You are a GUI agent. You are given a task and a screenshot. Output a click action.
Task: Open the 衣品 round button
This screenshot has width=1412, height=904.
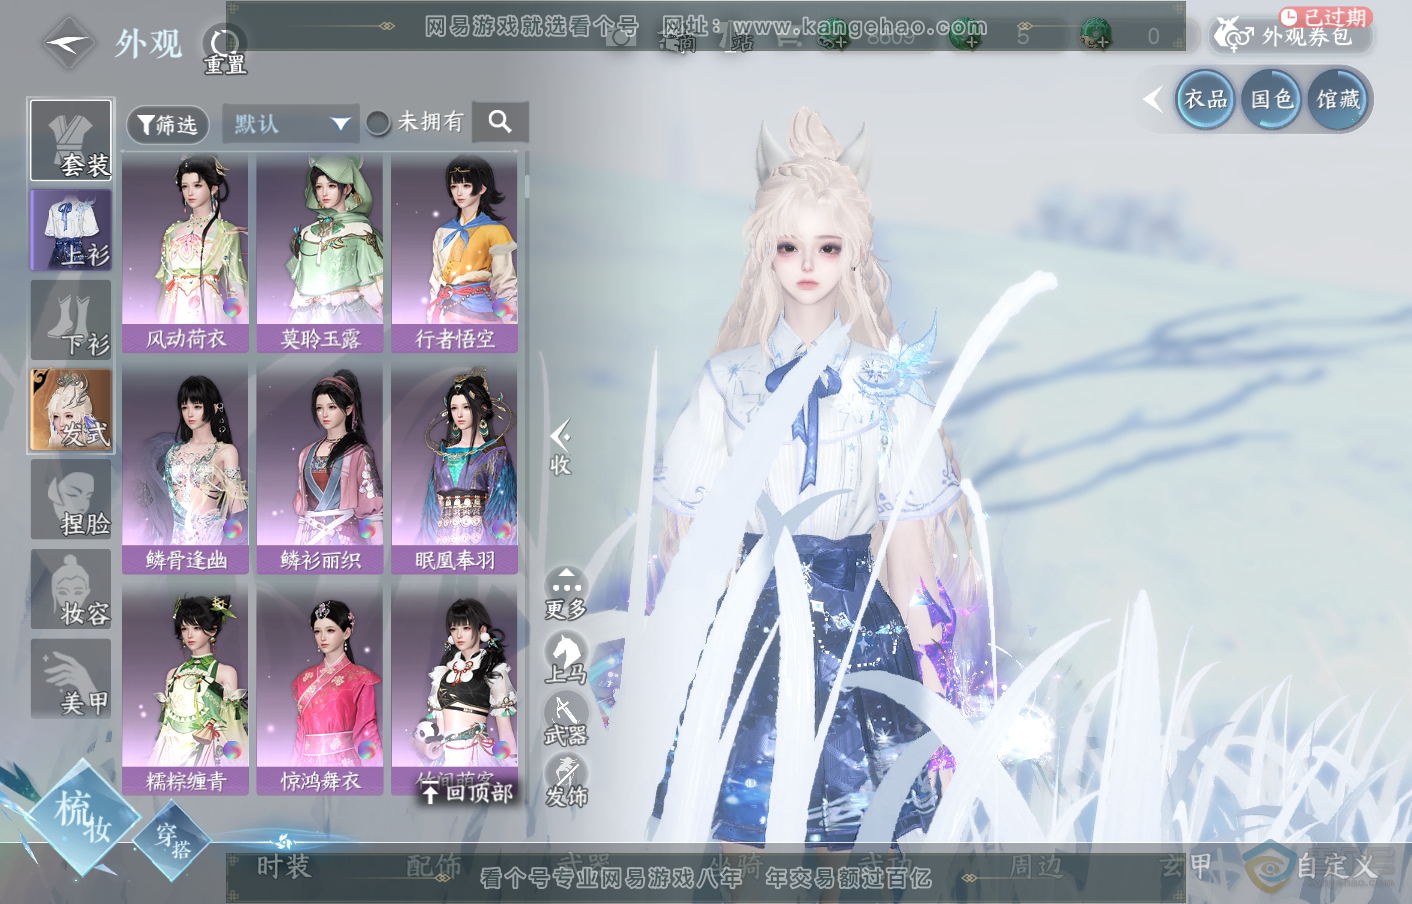click(1205, 99)
